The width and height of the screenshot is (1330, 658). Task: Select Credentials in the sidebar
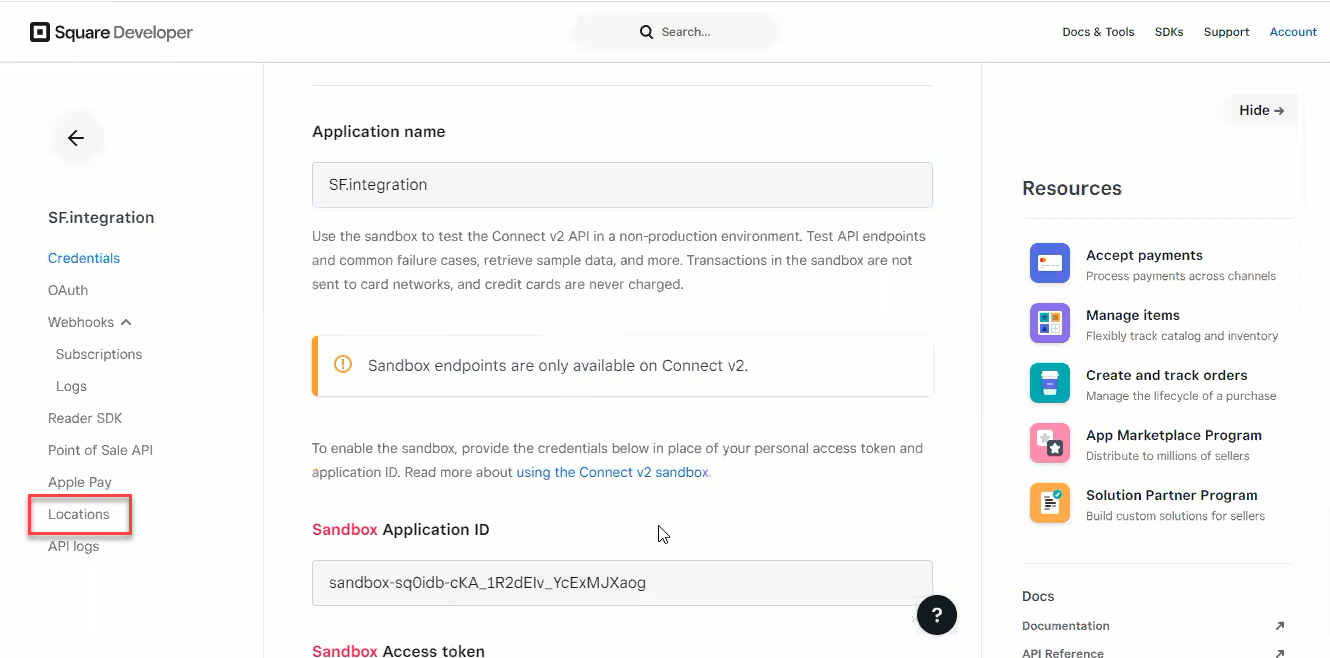(x=84, y=258)
